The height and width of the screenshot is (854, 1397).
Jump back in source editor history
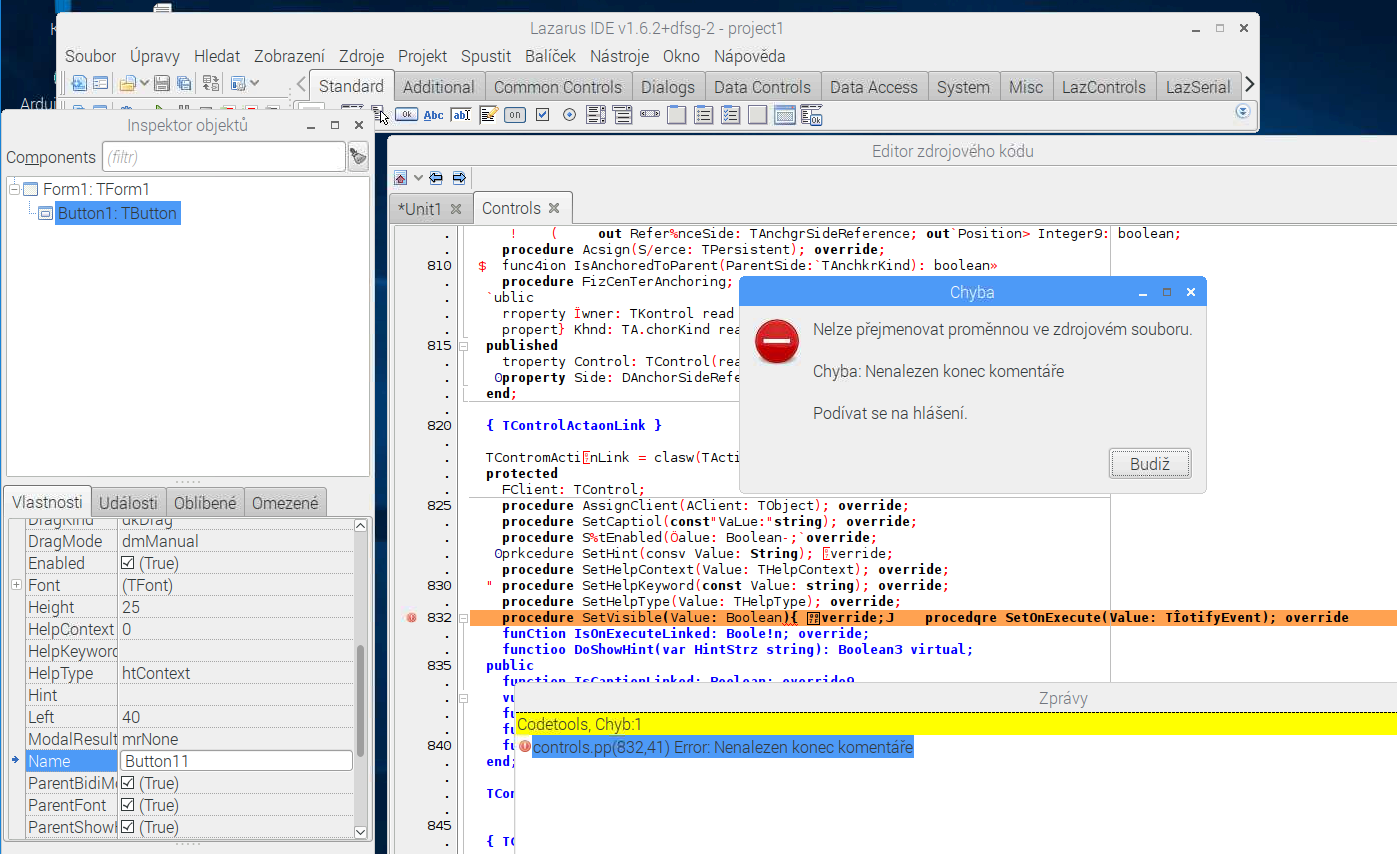coord(436,178)
